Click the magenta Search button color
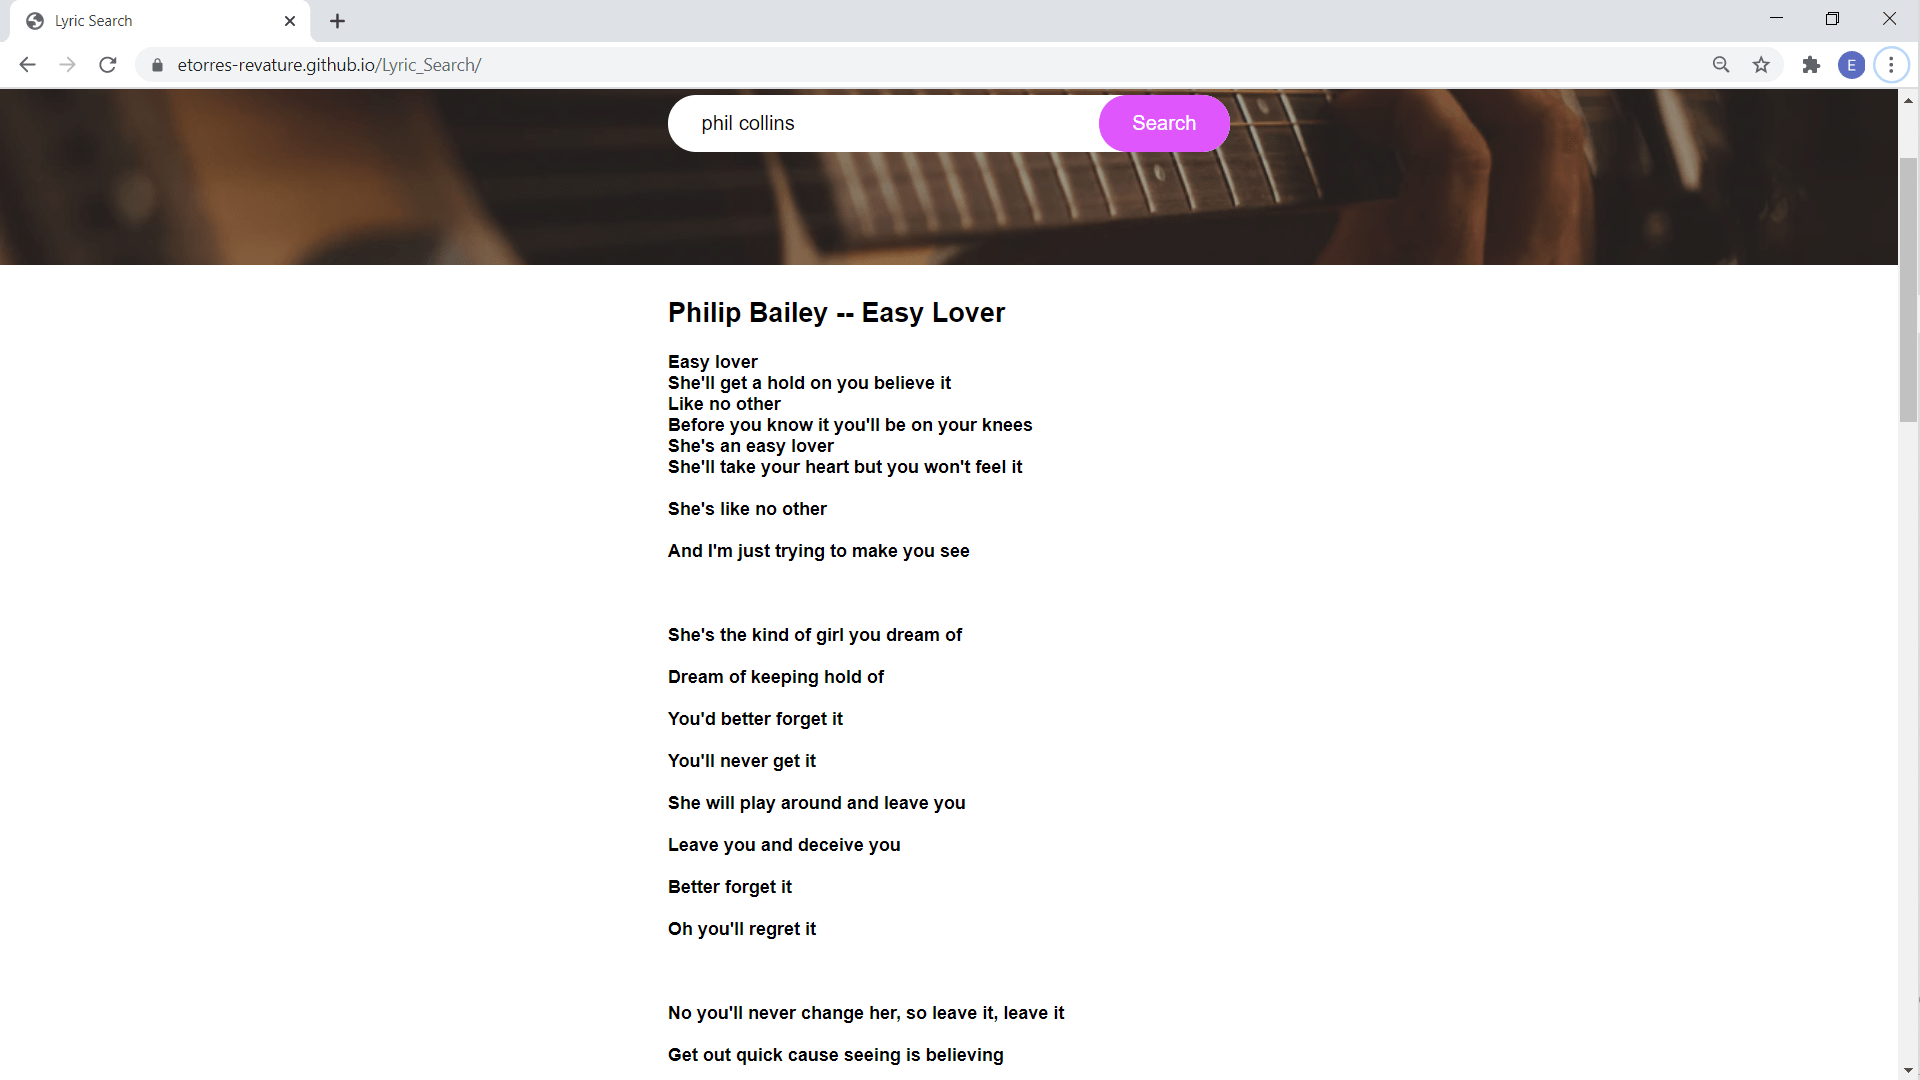The height and width of the screenshot is (1080, 1920). [x=1164, y=123]
